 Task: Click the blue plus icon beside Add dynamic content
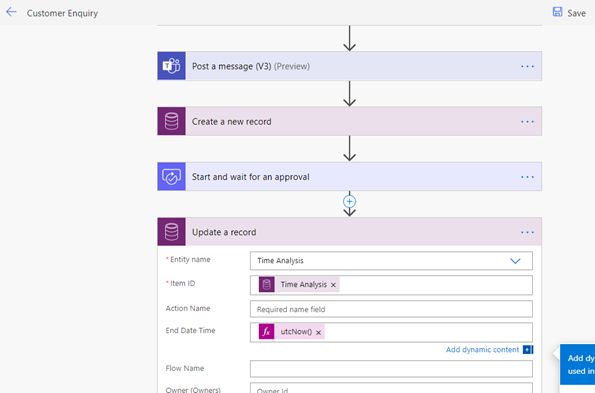point(527,349)
